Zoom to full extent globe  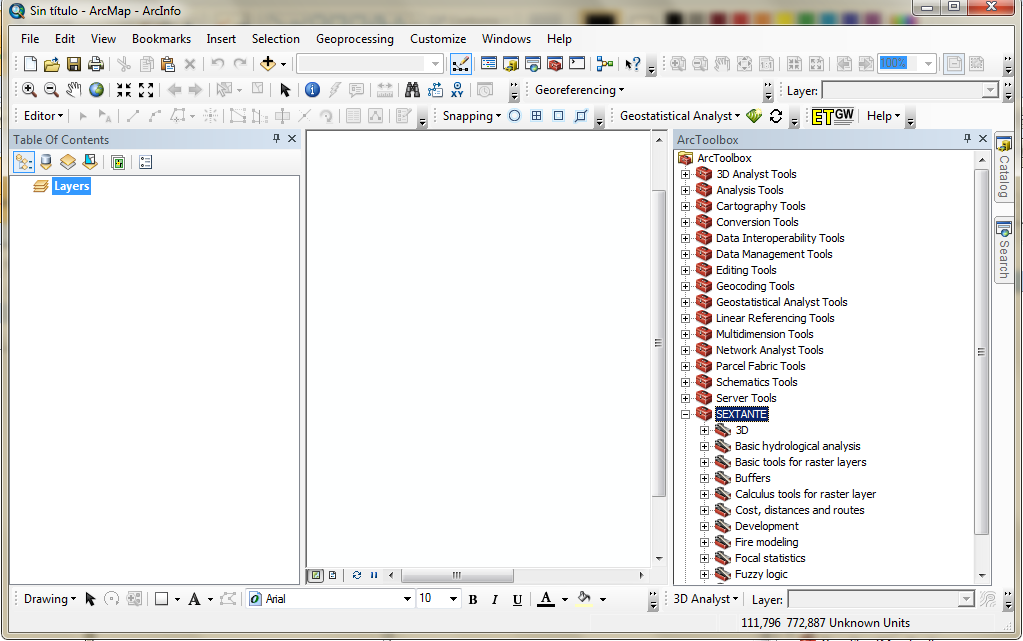(96, 89)
